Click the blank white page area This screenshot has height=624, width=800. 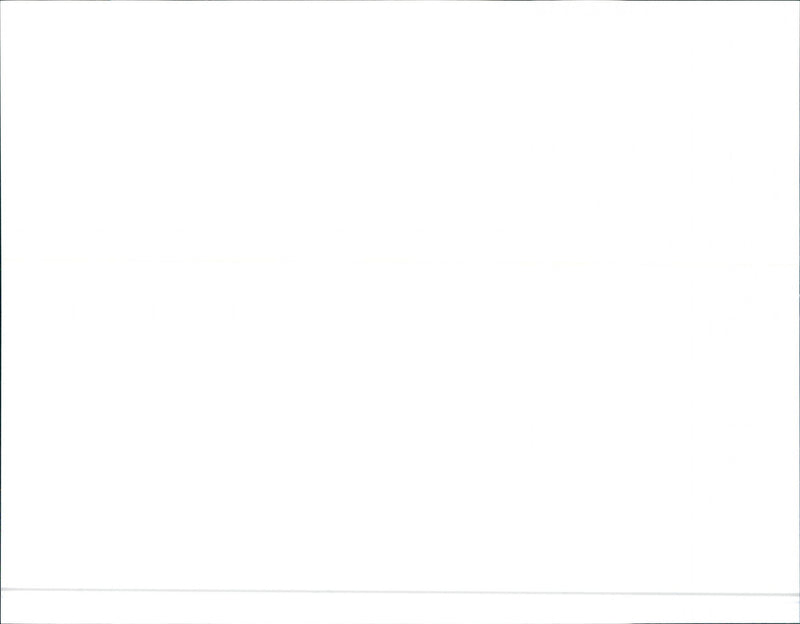pyautogui.click(x=400, y=294)
